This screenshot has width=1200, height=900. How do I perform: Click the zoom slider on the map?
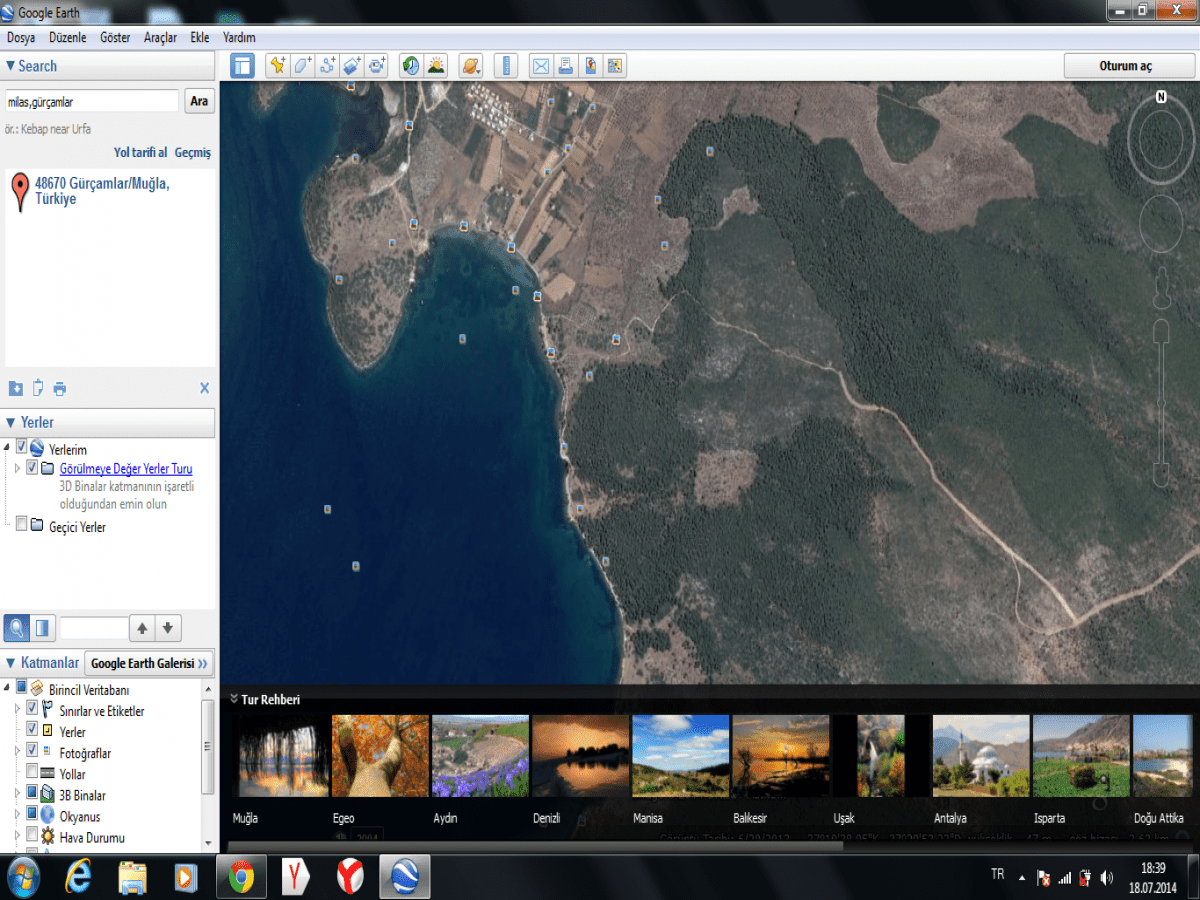click(1161, 400)
